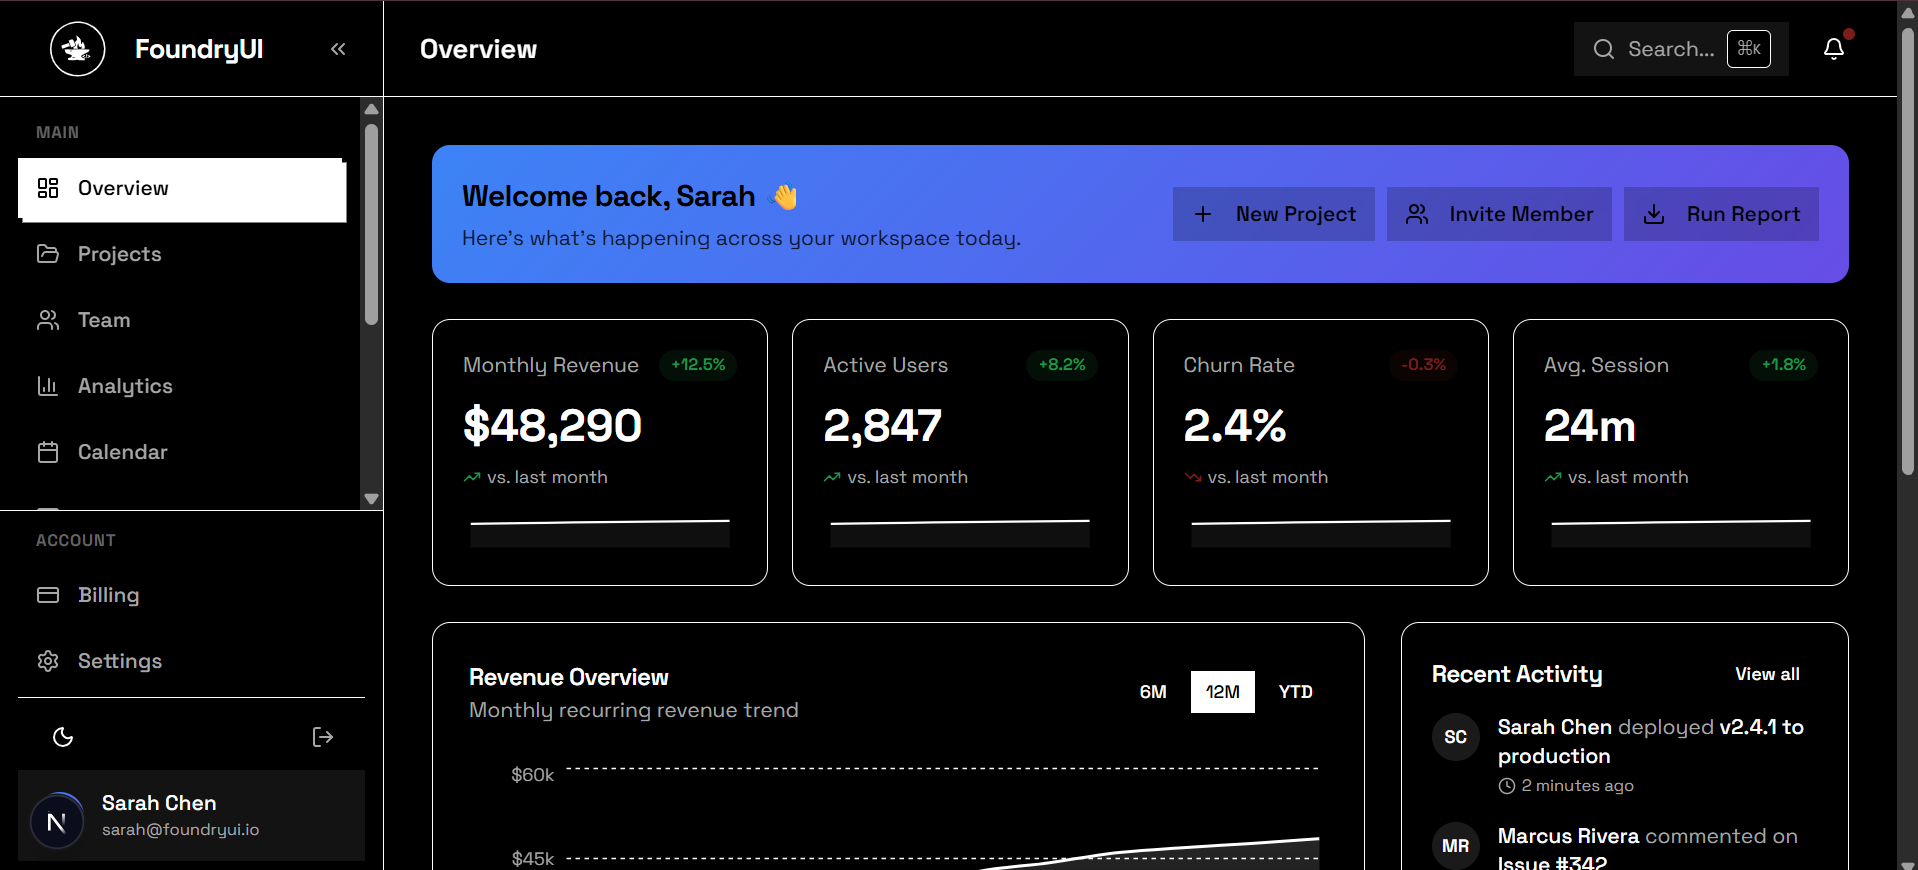This screenshot has height=870, width=1918.
Task: Click sarah@foundryui.io email text
Action: [x=180, y=830]
